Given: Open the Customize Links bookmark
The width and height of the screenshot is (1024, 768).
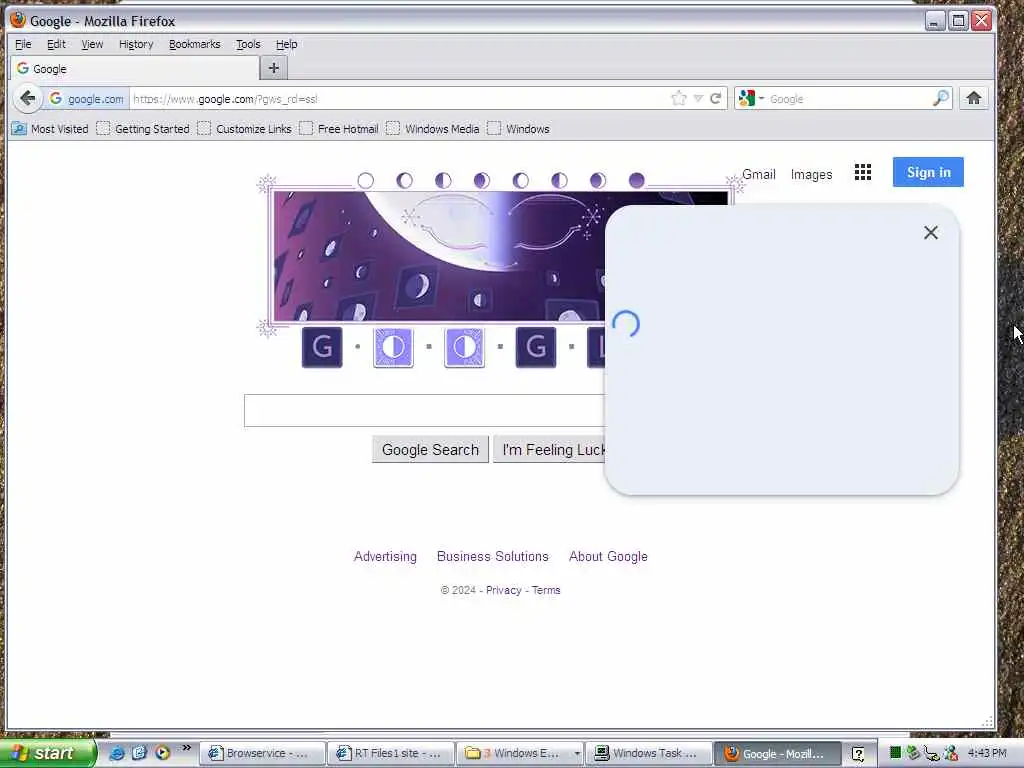Looking at the screenshot, I should [245, 129].
